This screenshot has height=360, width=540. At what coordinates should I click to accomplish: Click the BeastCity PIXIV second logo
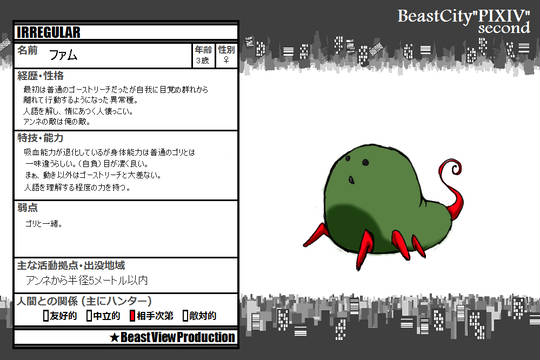464,21
